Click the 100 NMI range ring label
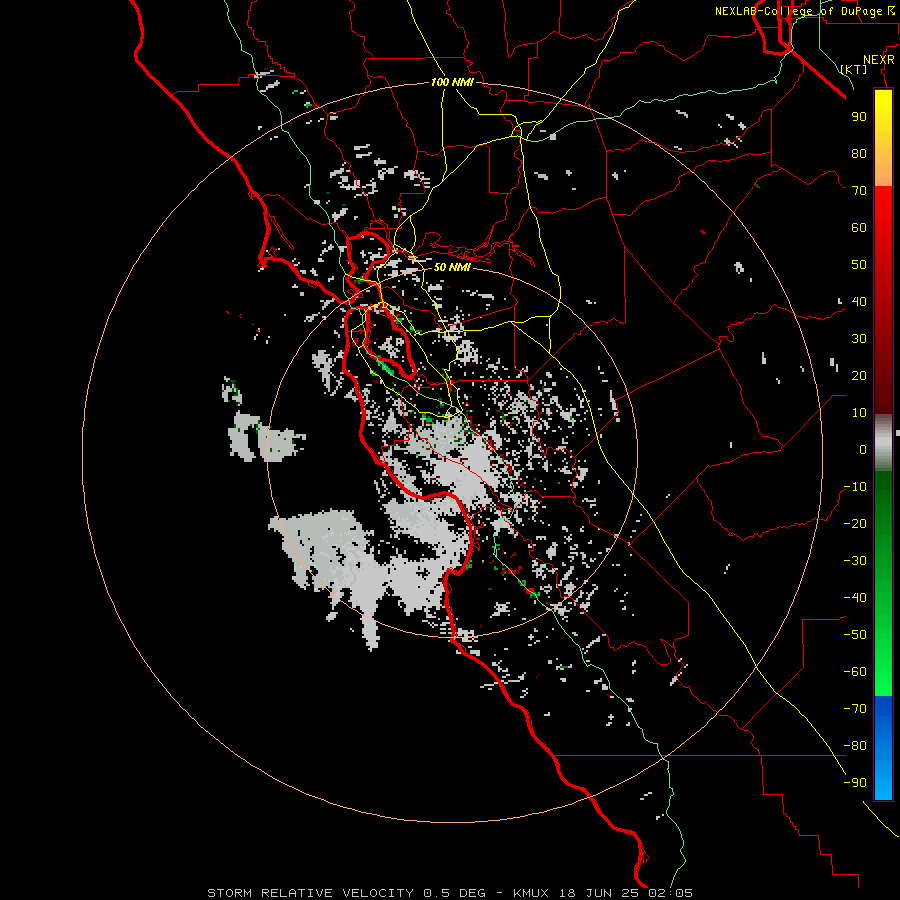This screenshot has width=900, height=900. click(x=452, y=82)
